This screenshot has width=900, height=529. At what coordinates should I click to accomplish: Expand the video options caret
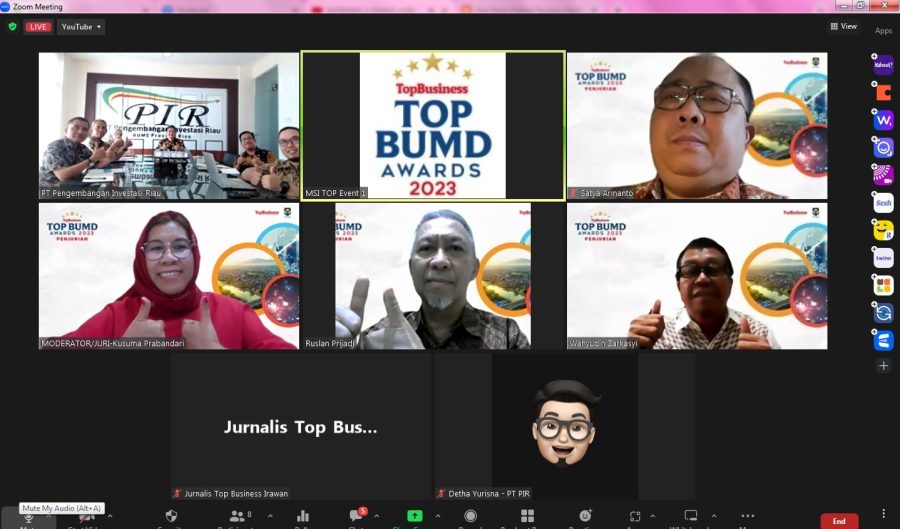click(110, 516)
